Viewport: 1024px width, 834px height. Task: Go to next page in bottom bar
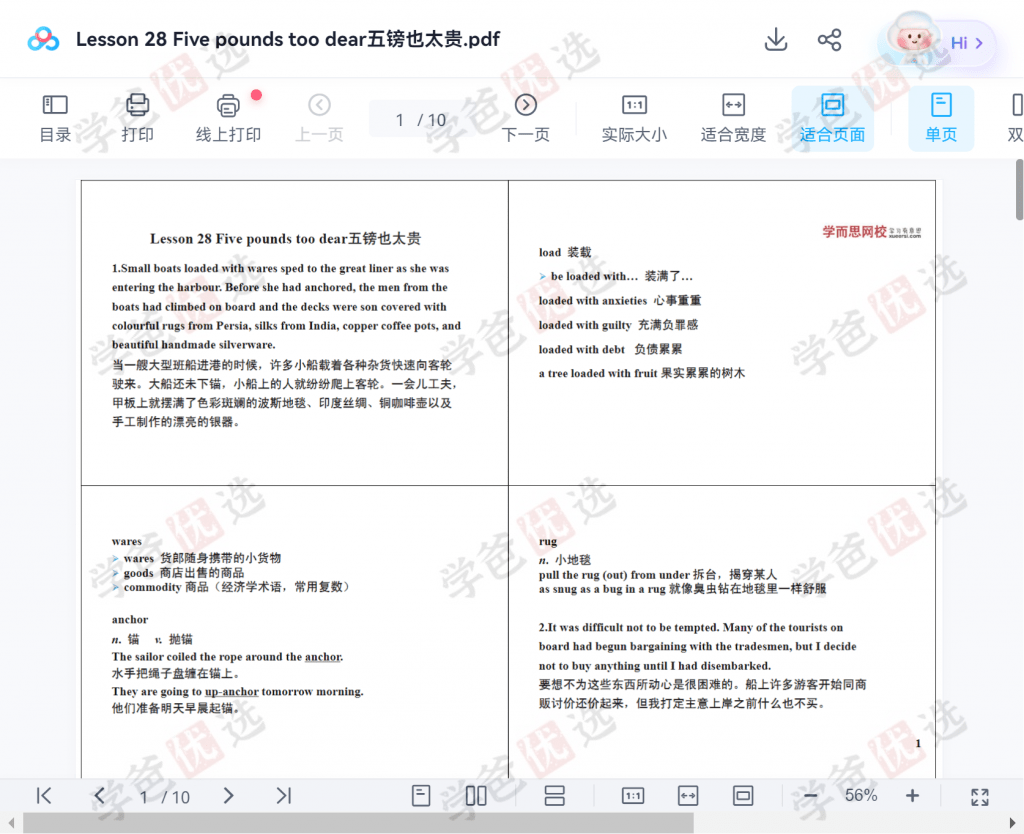point(228,795)
